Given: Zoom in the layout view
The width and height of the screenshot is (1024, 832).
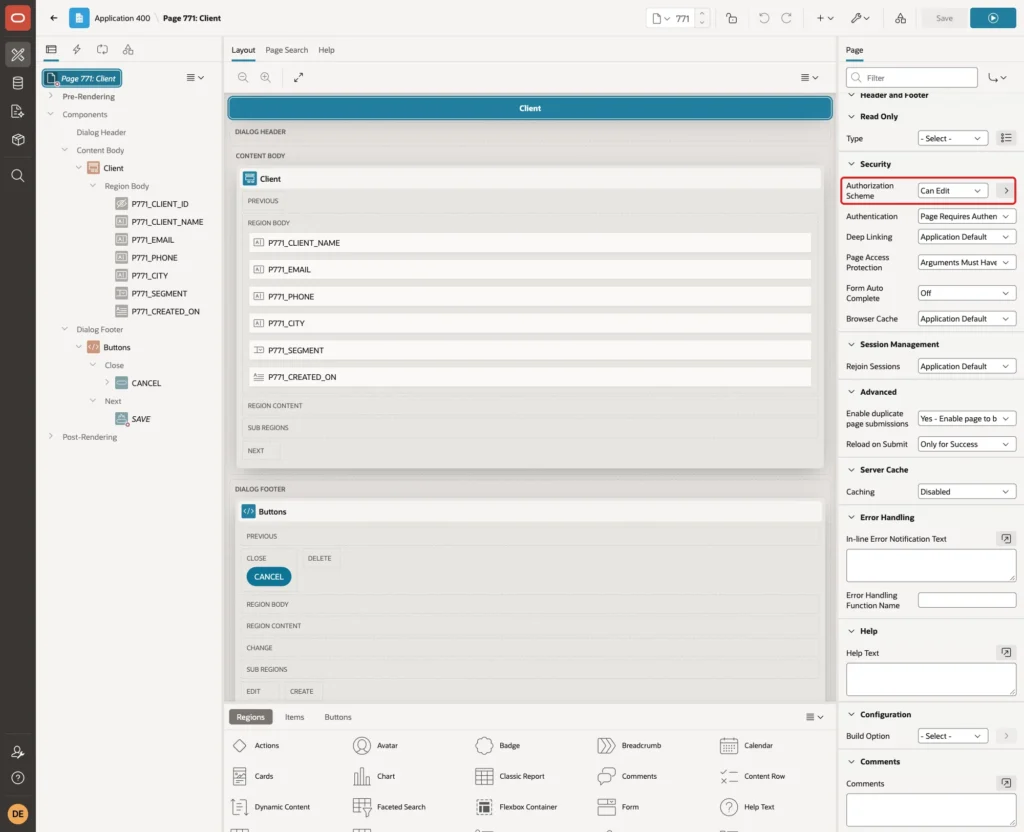Looking at the screenshot, I should (x=266, y=78).
